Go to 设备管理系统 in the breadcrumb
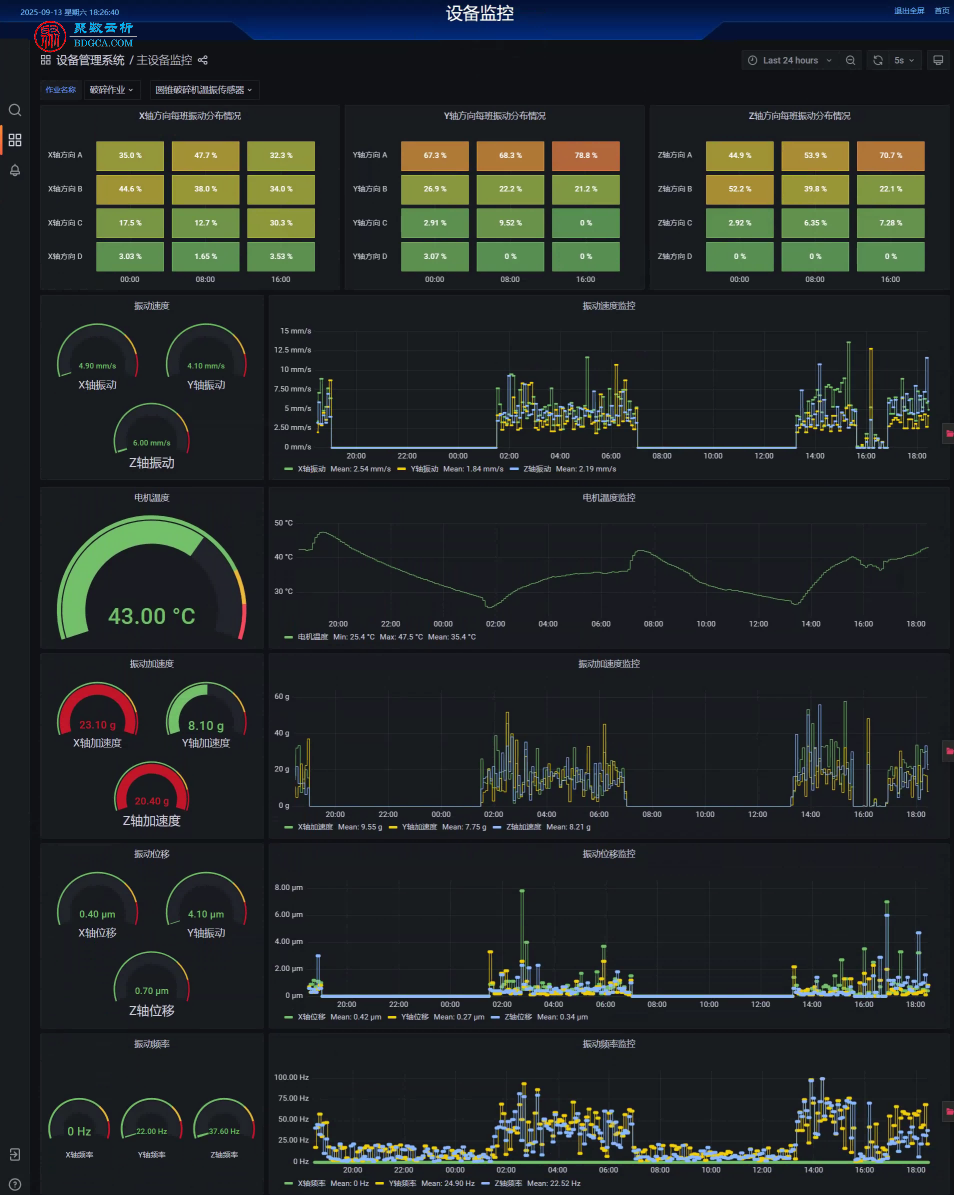This screenshot has height=1195, width=954. point(90,60)
